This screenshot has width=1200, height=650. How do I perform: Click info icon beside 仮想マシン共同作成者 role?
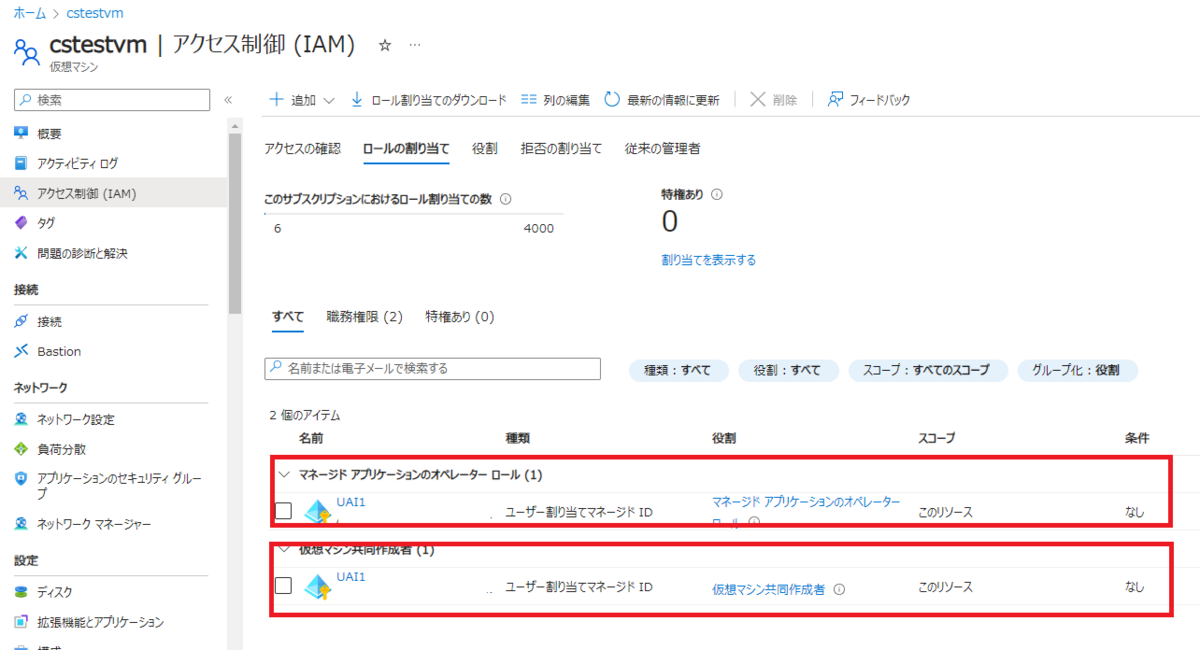[839, 589]
